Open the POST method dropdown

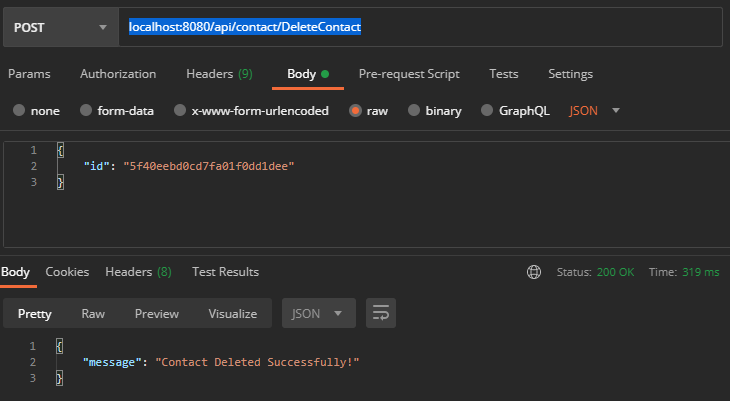61,27
